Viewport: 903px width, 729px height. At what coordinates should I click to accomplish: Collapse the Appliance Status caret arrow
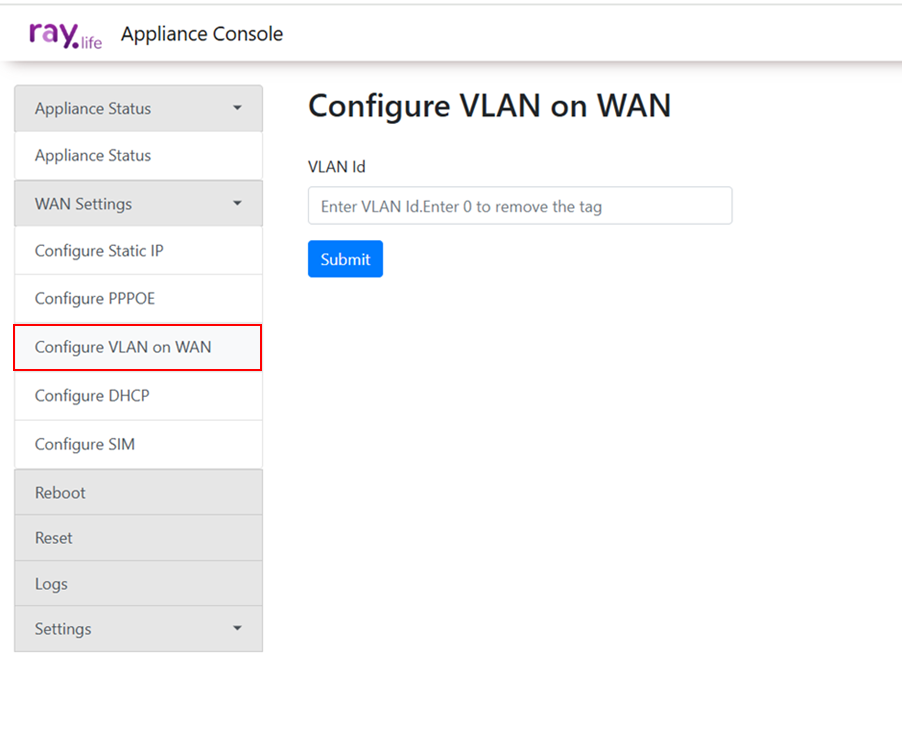[x=237, y=108]
